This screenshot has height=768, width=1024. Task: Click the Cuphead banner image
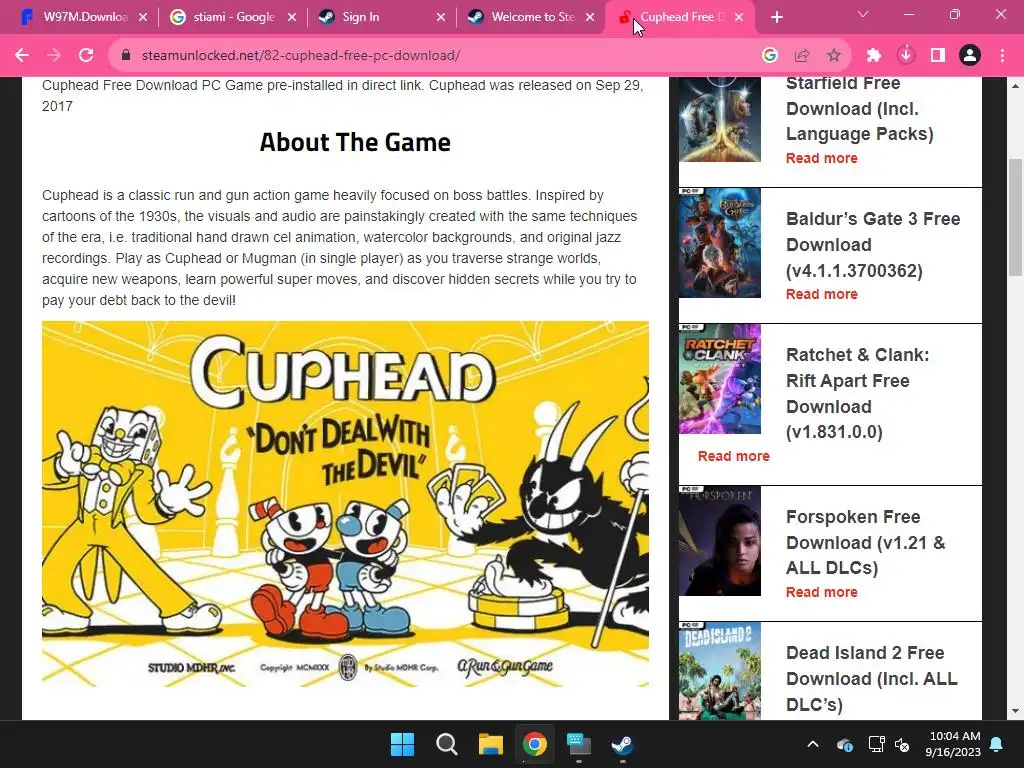(x=345, y=504)
